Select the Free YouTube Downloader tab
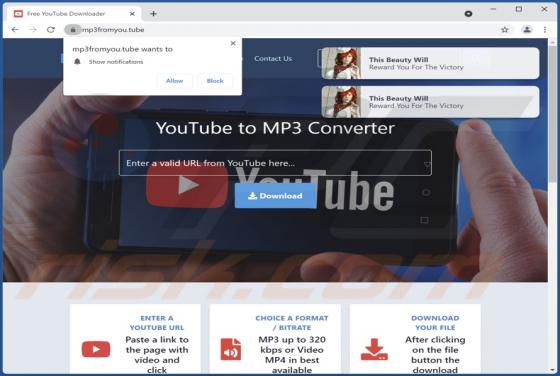This screenshot has height=376, width=560. point(73,14)
